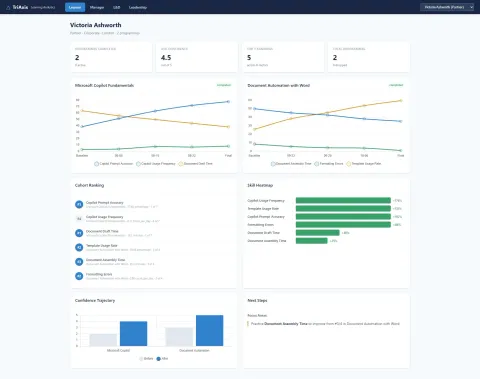Click the Skill Heatmap heading
The width and height of the screenshot is (480, 379).
260,185
